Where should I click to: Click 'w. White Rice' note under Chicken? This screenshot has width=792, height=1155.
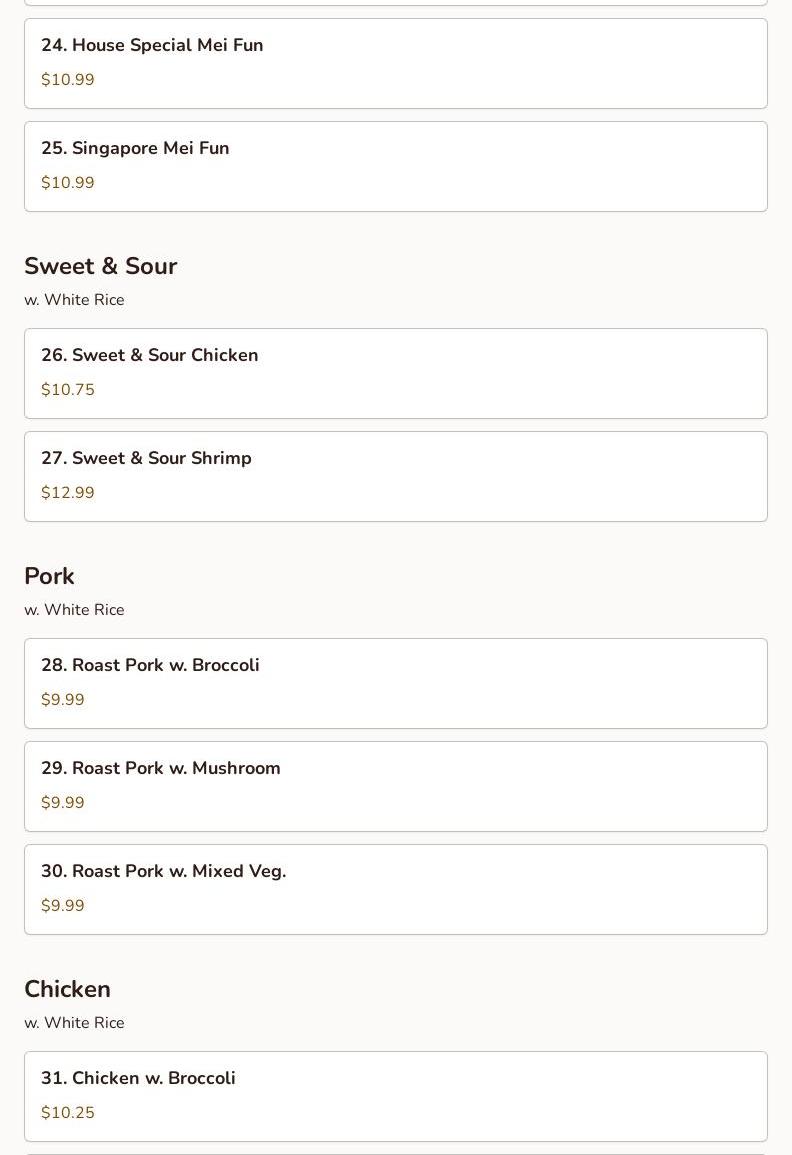[74, 1023]
